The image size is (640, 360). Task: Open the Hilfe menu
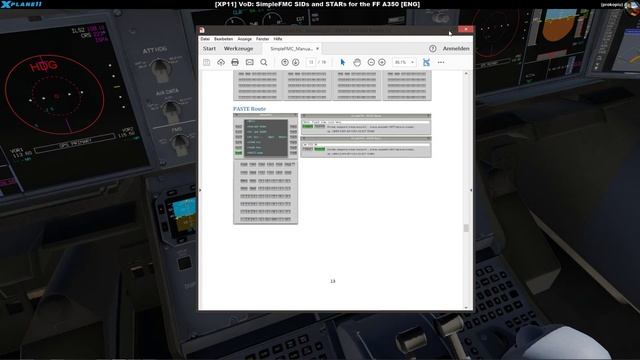[278, 39]
